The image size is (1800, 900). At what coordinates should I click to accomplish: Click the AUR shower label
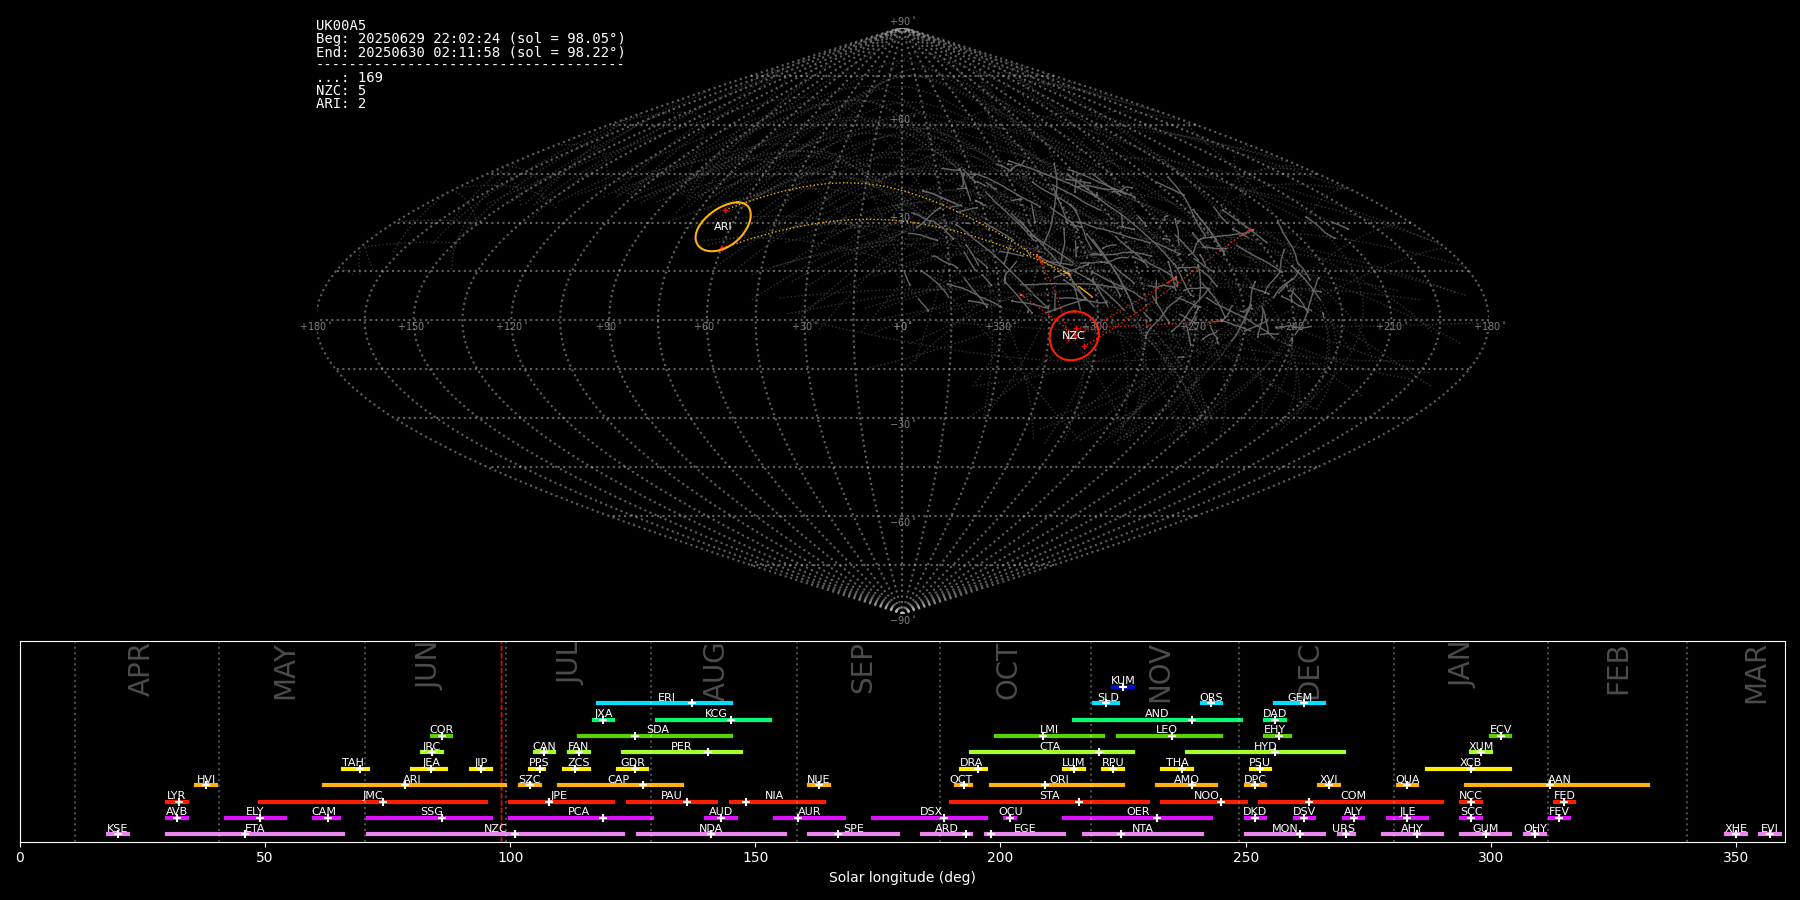pyautogui.click(x=809, y=812)
